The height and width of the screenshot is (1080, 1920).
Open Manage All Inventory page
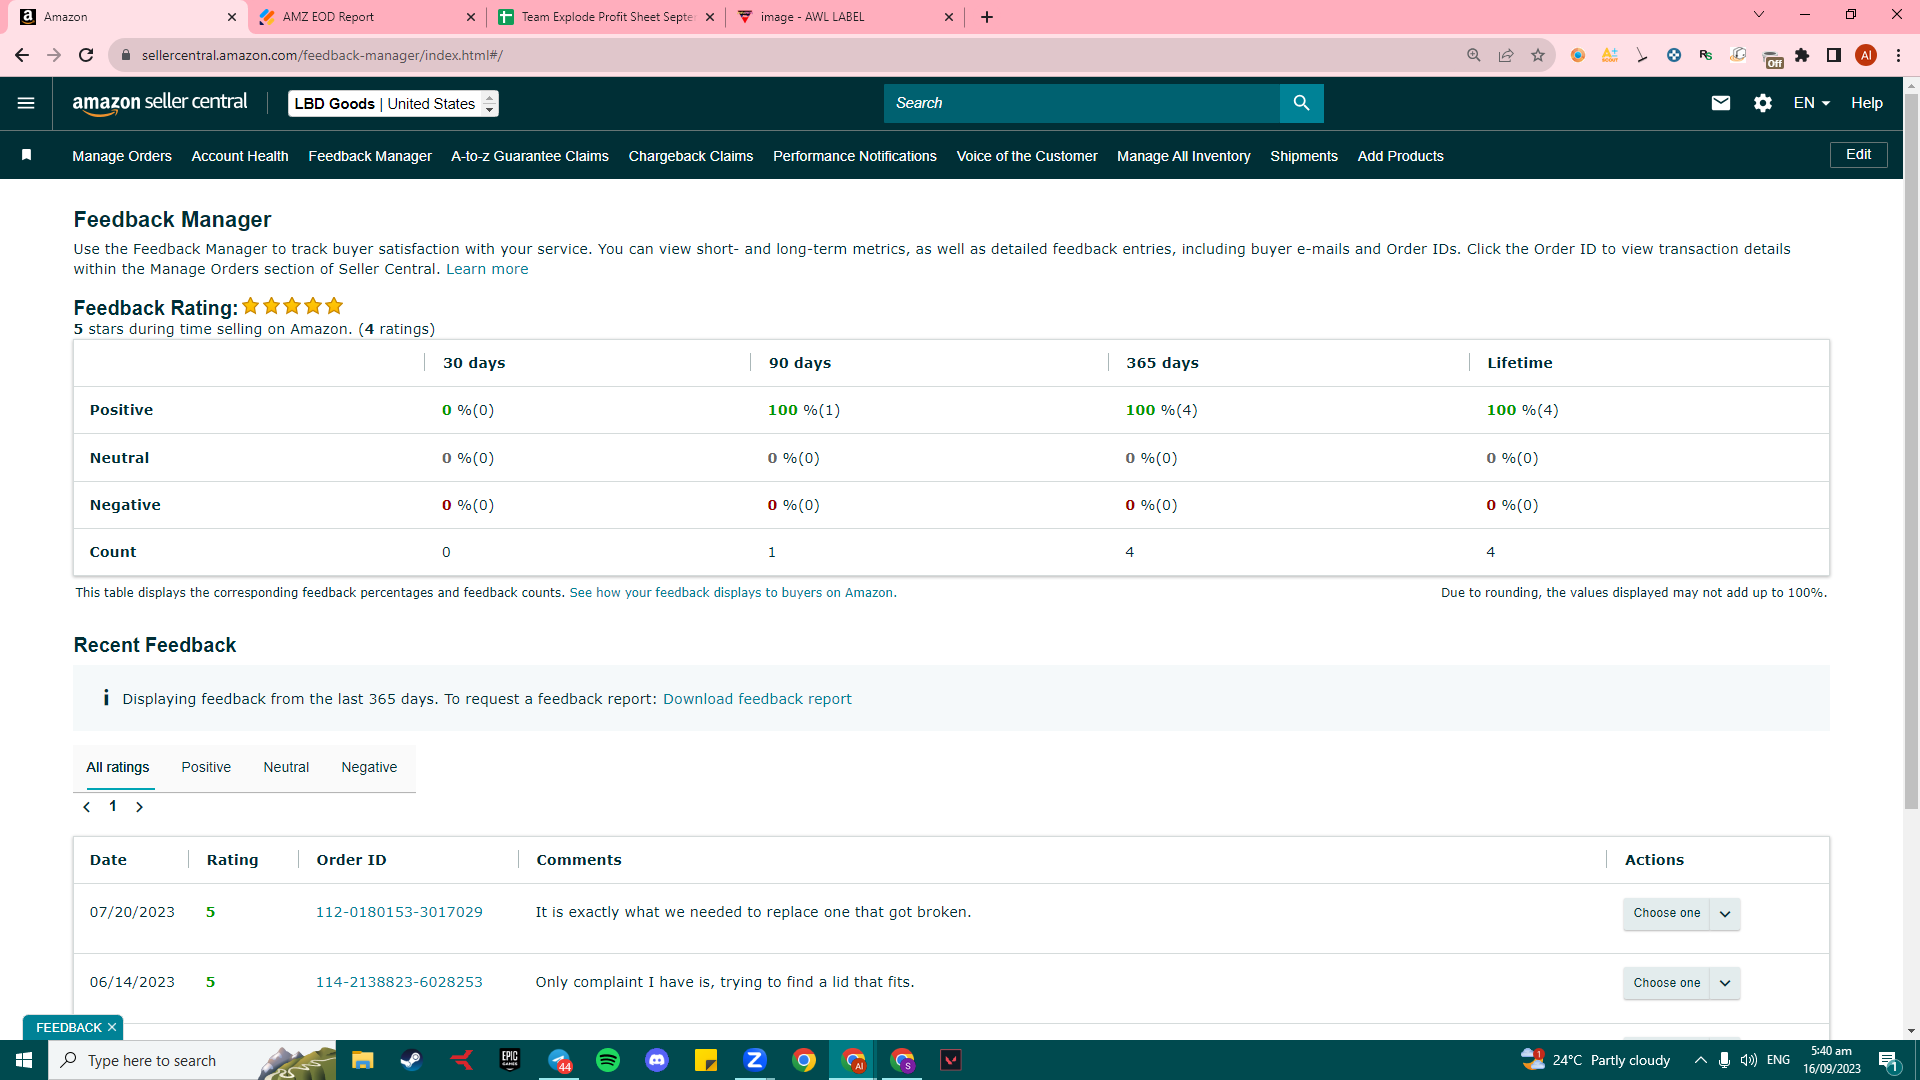tap(1184, 156)
